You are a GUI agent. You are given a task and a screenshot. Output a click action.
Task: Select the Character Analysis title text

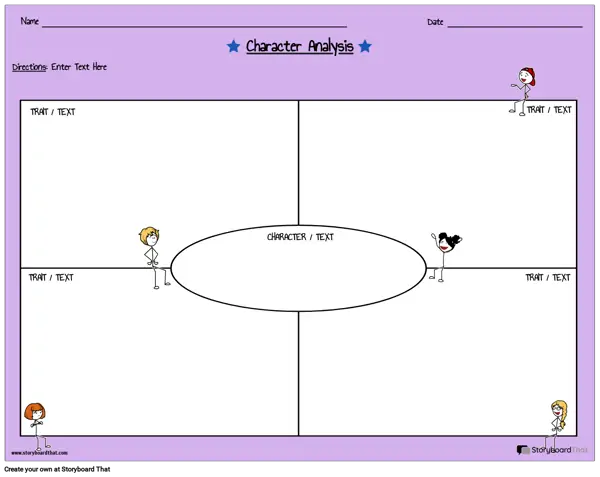pos(299,46)
